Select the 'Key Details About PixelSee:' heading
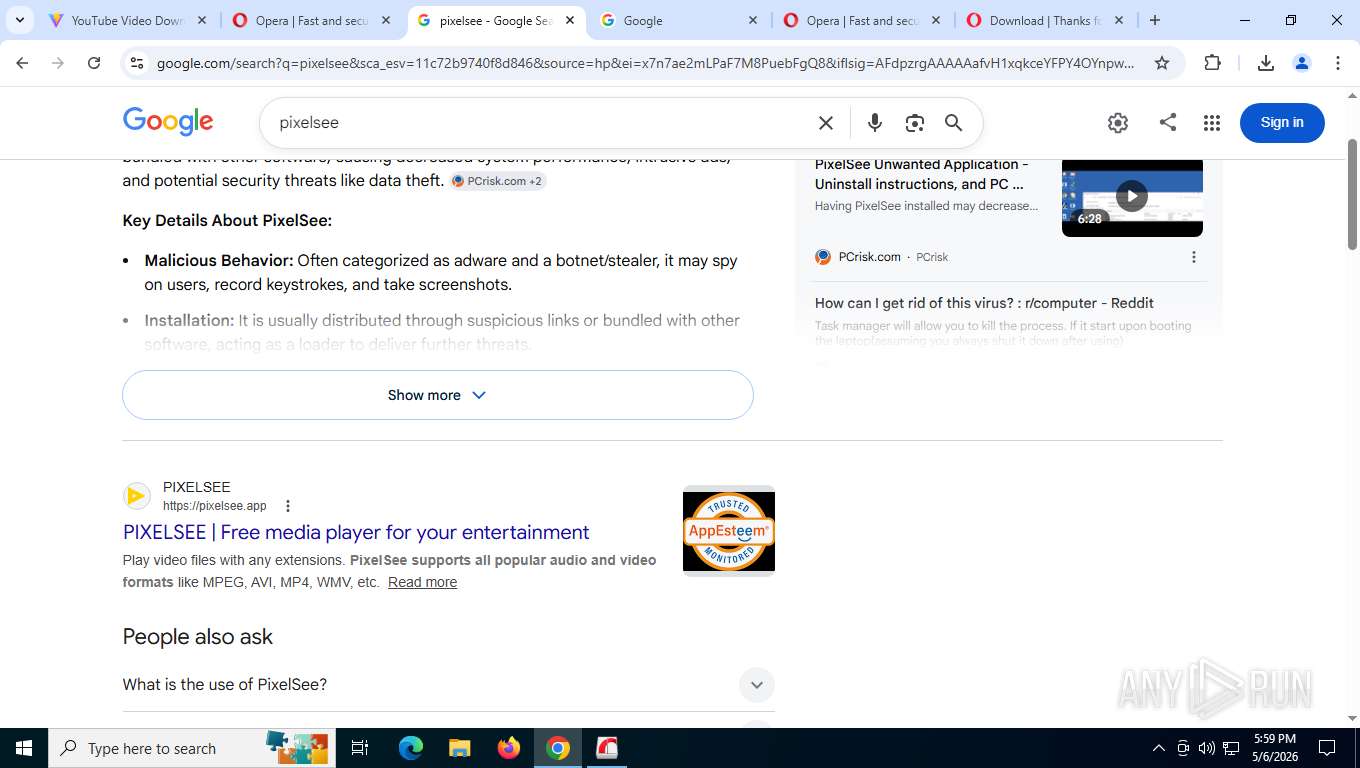This screenshot has height=768, width=1360. click(227, 221)
